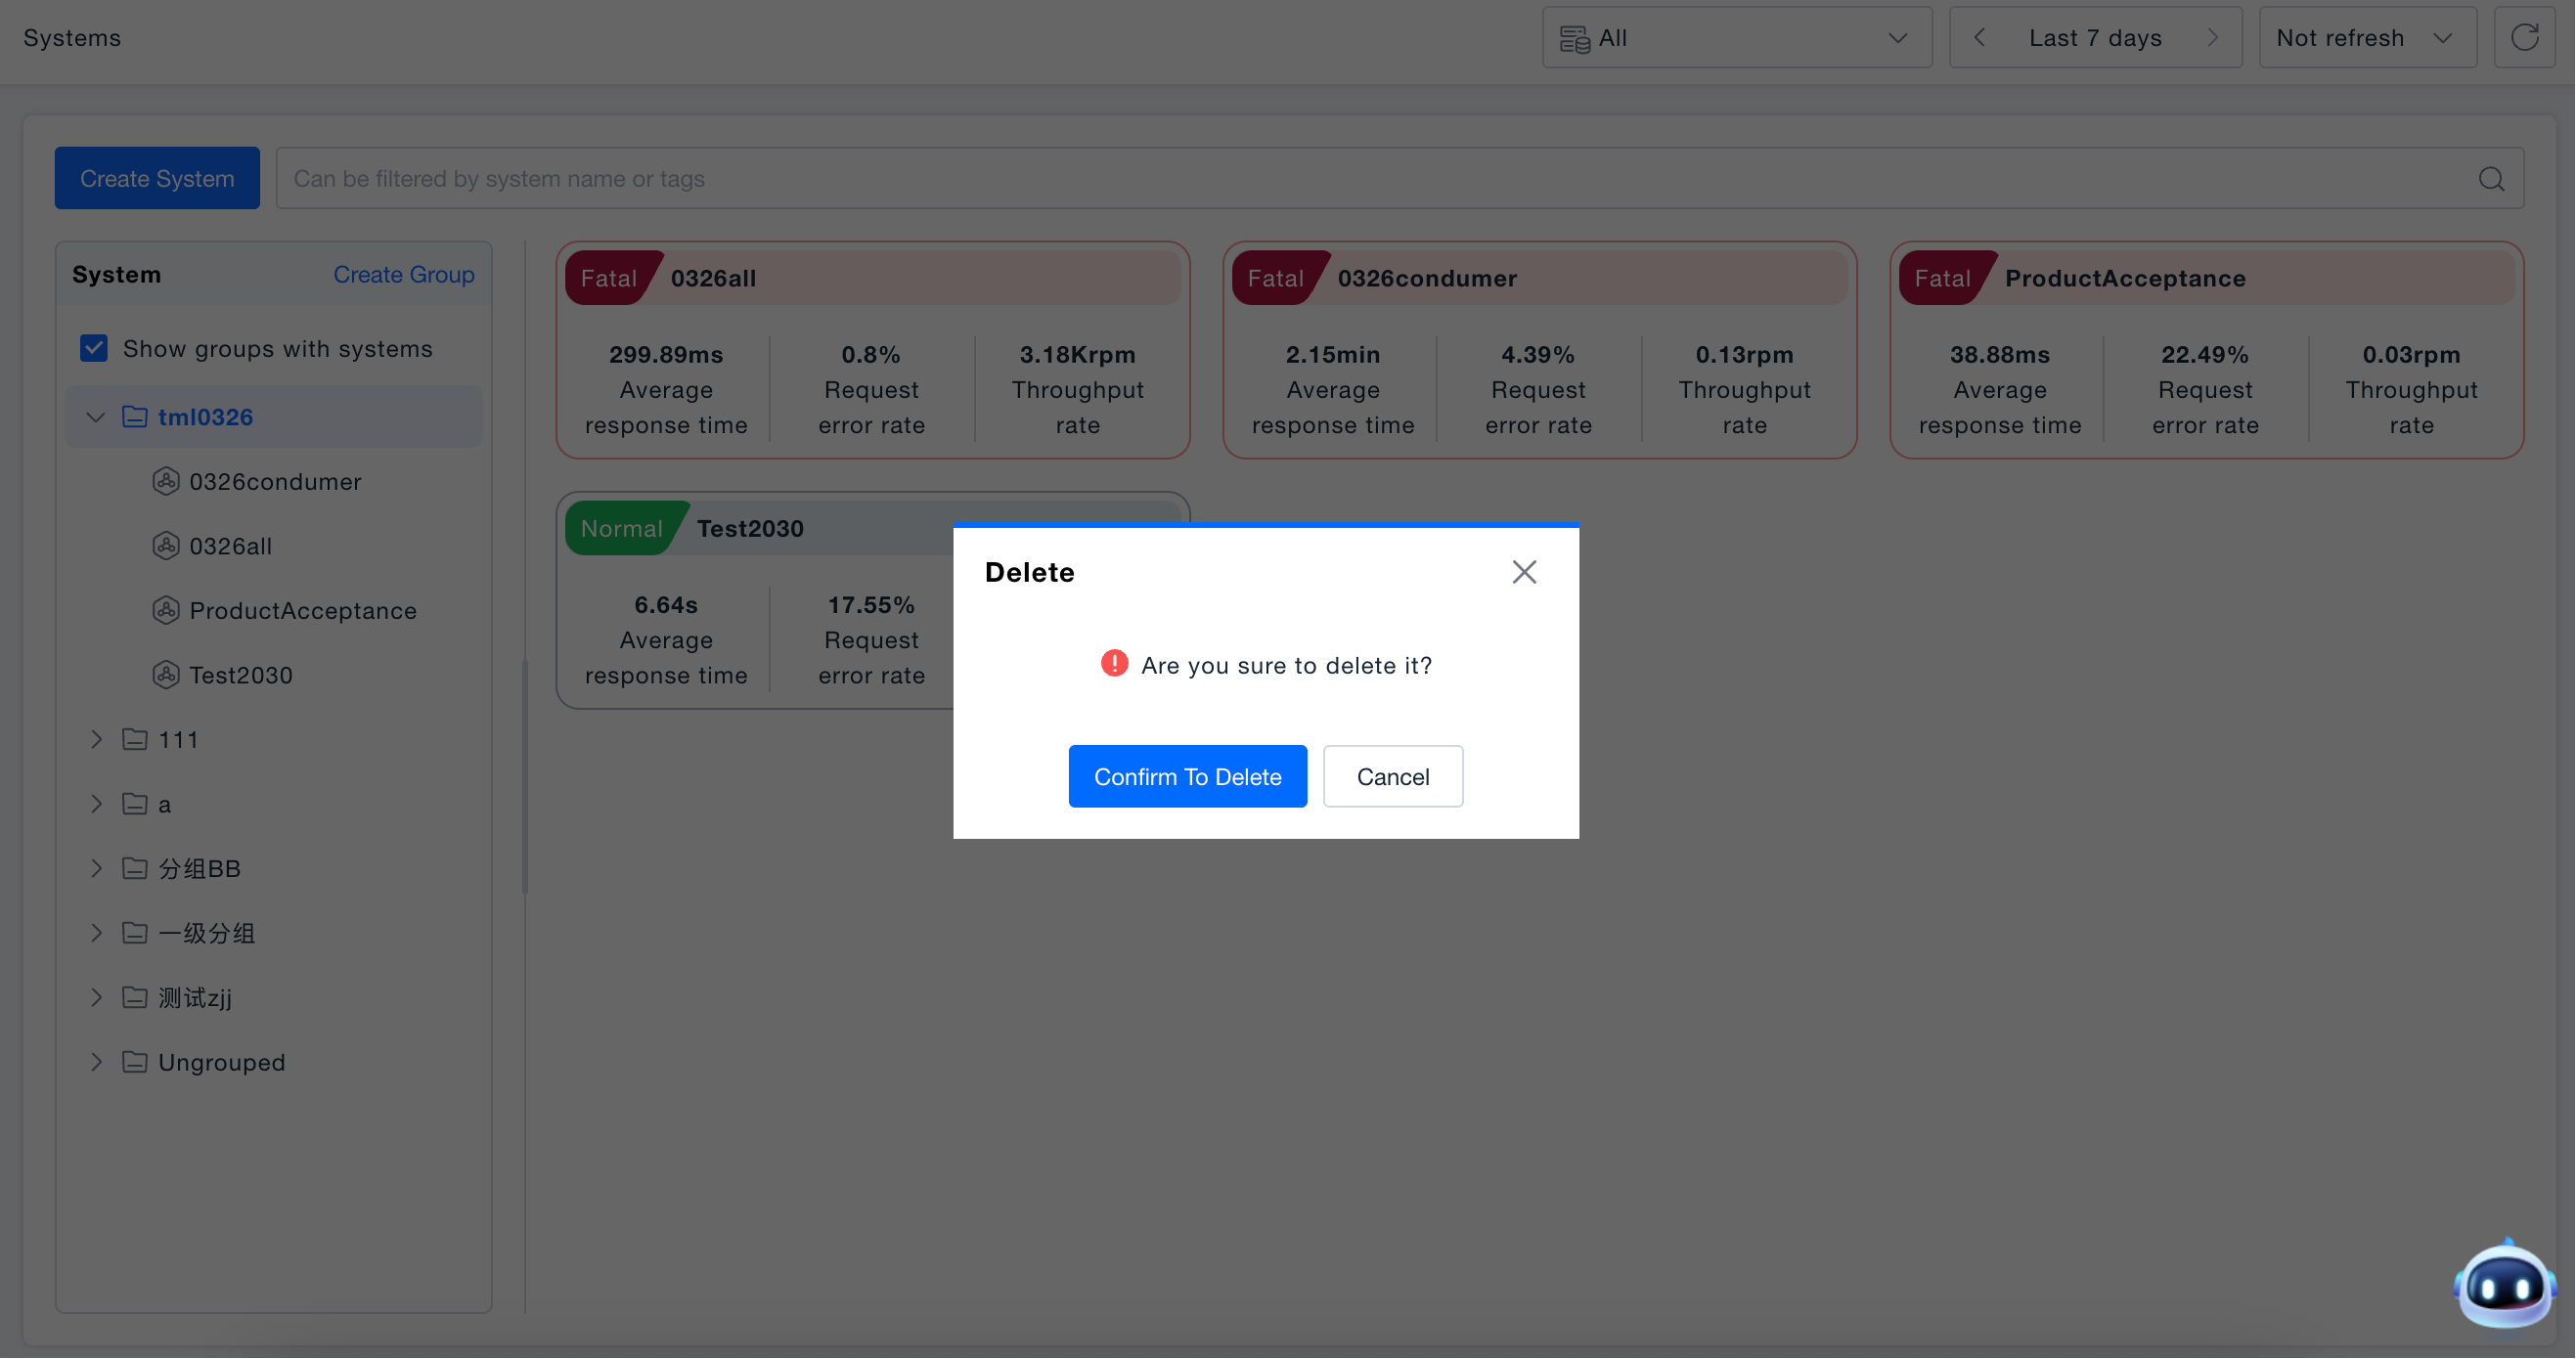Expand the group named a
The height and width of the screenshot is (1359, 2576).
[96, 804]
